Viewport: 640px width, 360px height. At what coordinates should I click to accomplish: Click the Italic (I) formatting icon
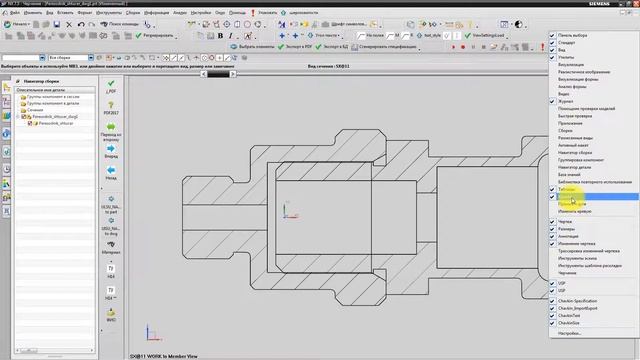pos(231,36)
